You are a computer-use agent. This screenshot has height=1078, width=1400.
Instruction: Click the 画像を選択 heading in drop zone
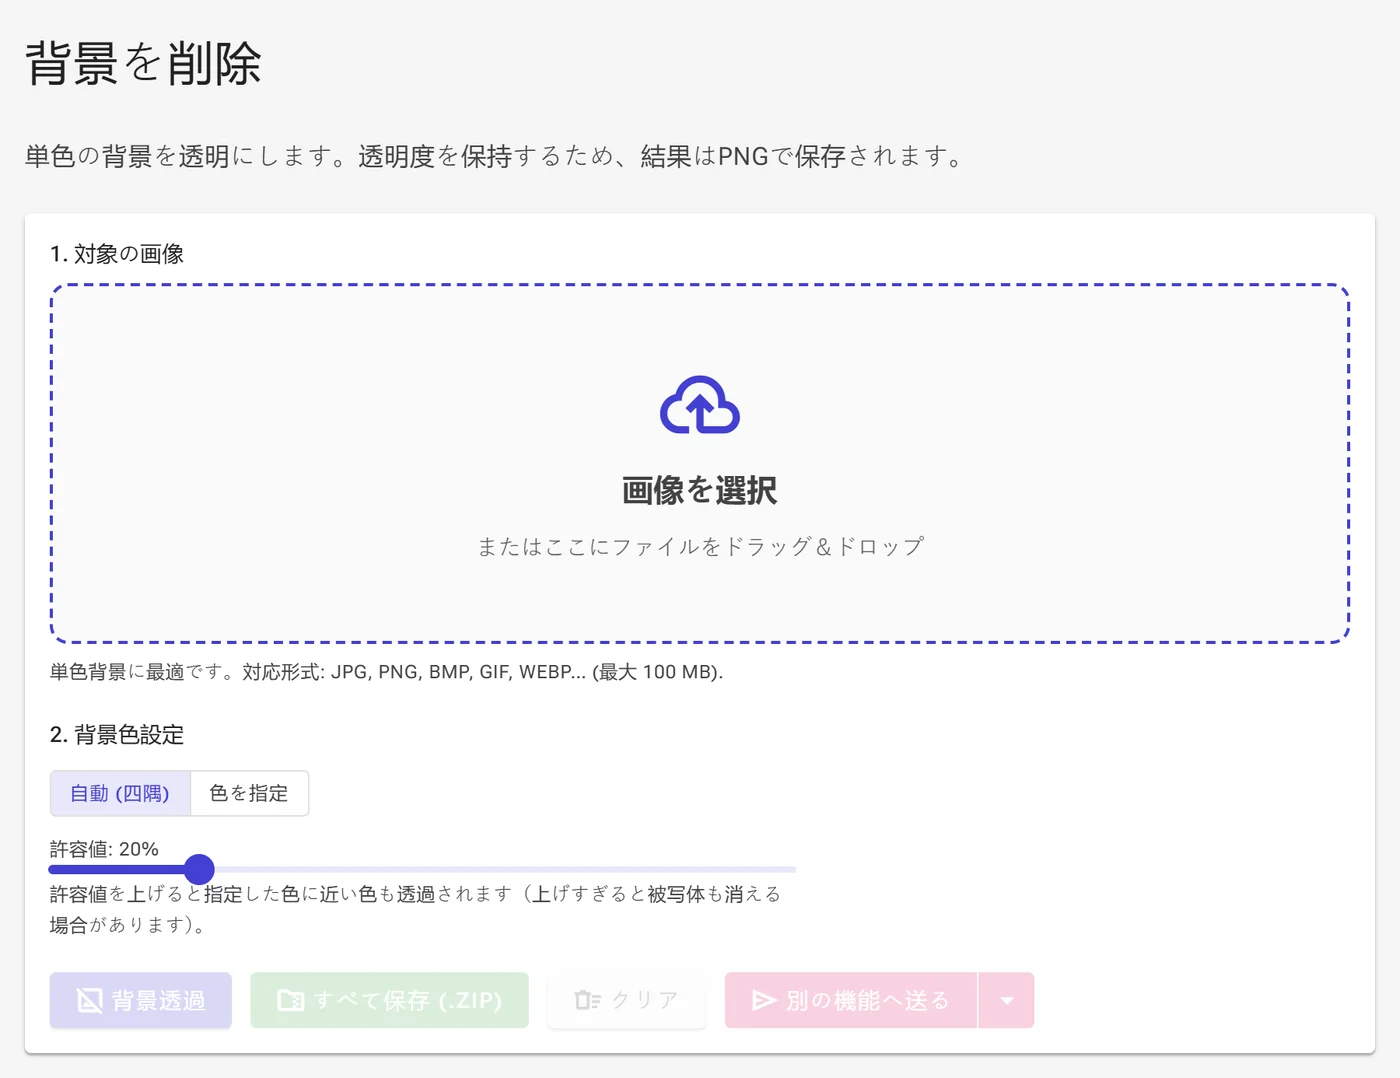pos(700,490)
